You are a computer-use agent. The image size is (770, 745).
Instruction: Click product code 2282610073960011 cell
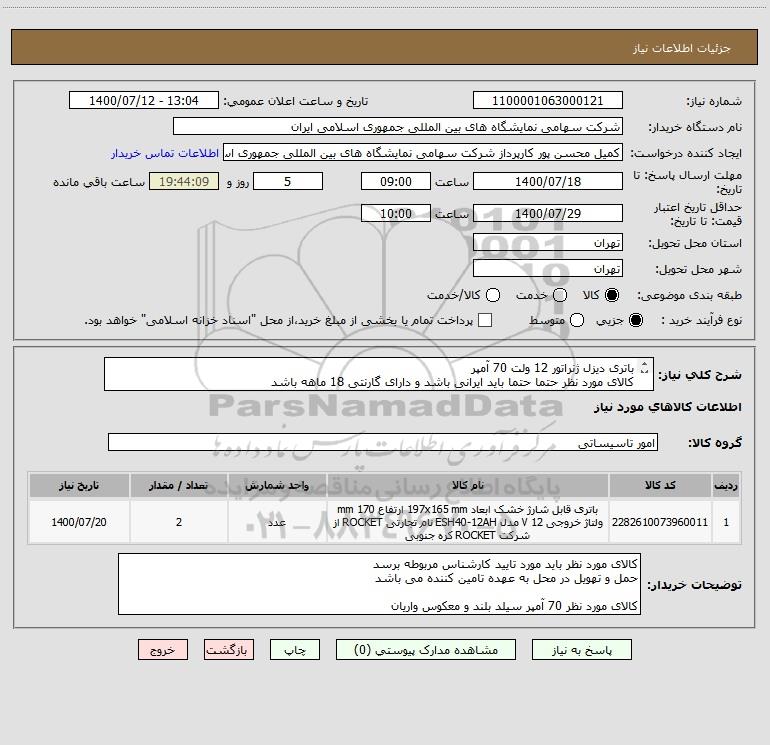[660, 522]
